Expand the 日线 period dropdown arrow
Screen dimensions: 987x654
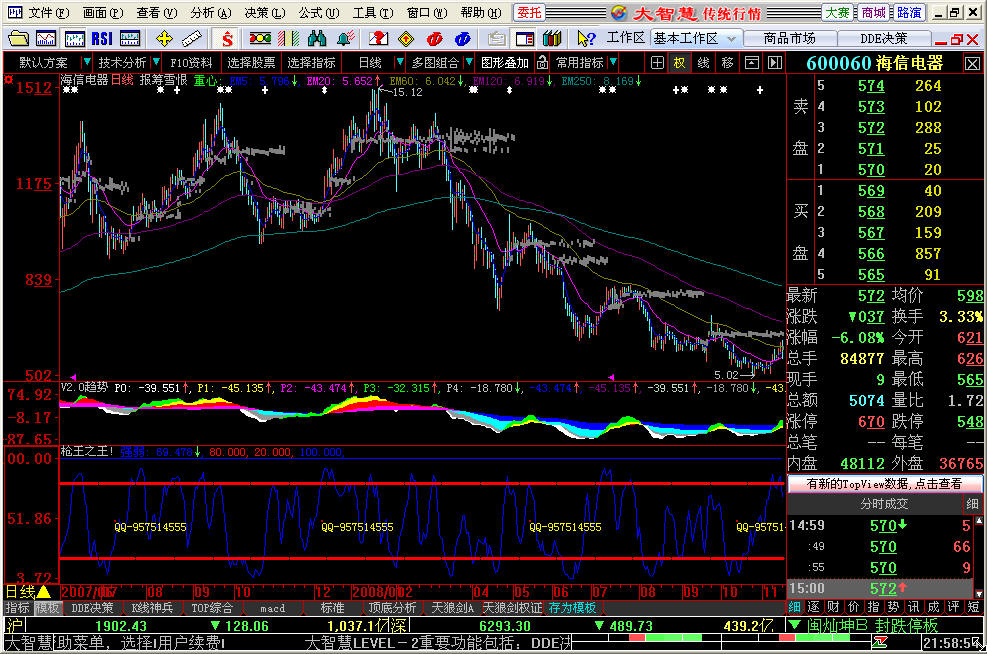point(399,62)
